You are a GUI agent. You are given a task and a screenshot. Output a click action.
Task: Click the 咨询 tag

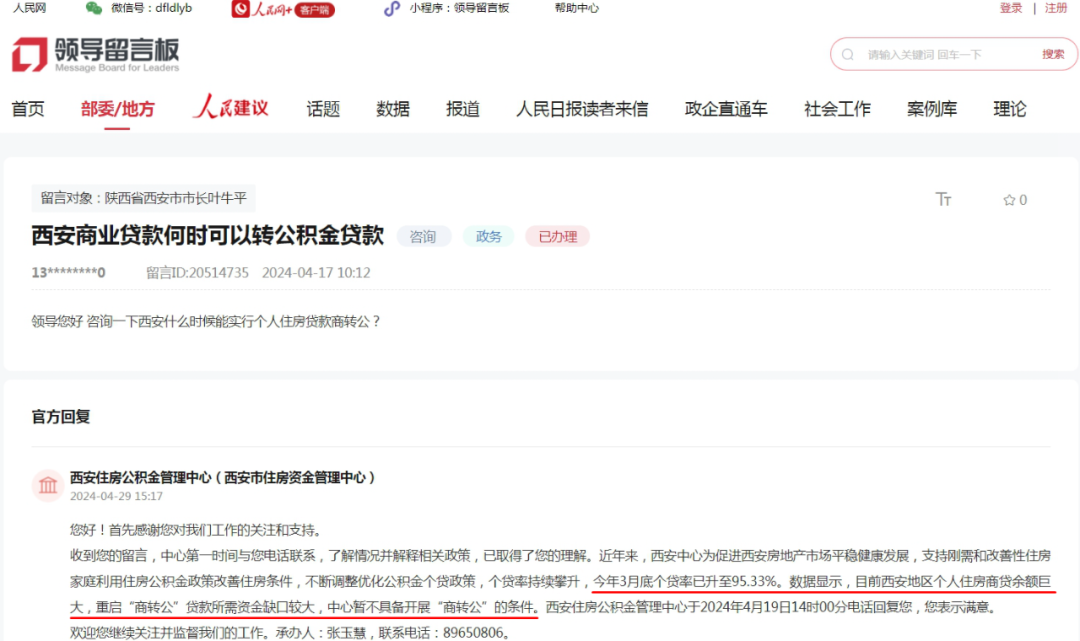pyautogui.click(x=423, y=236)
